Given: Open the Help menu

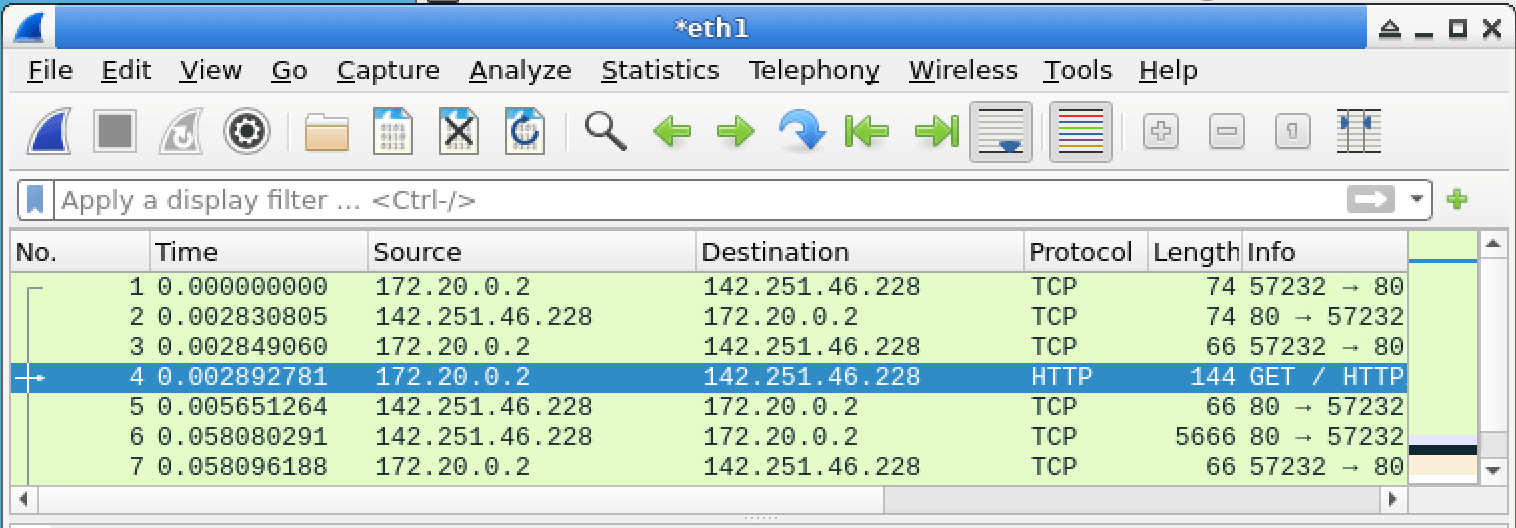Looking at the screenshot, I should 1168,70.
